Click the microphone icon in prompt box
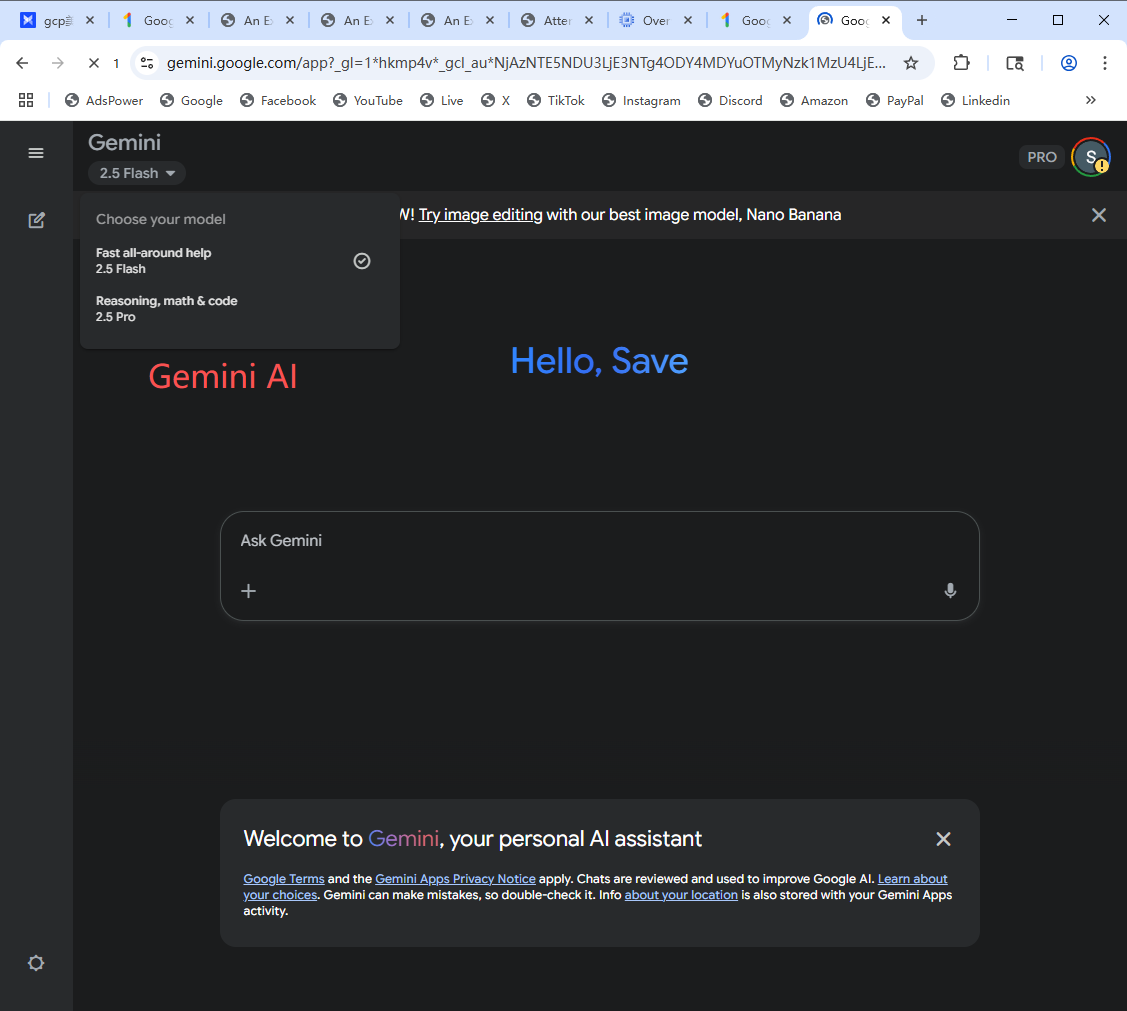 [950, 591]
